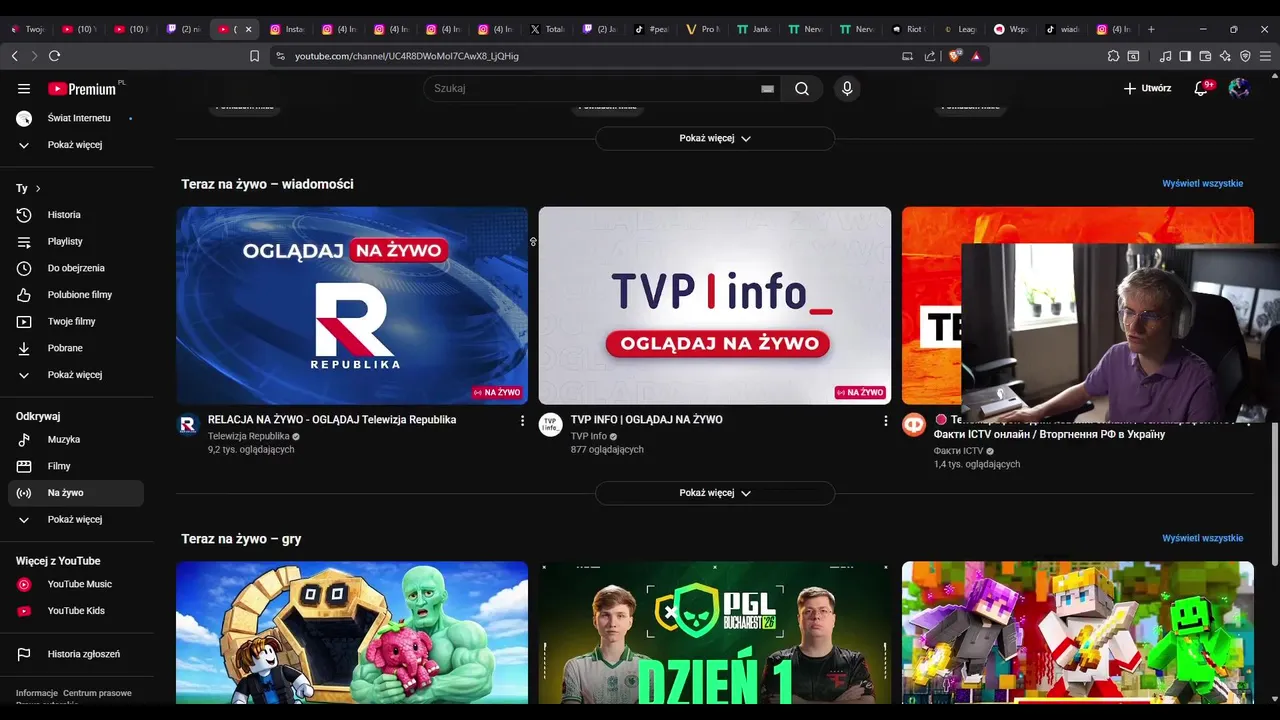1280x720 pixels.
Task: Open the Brave playlist music note icon
Action: pos(1165,56)
